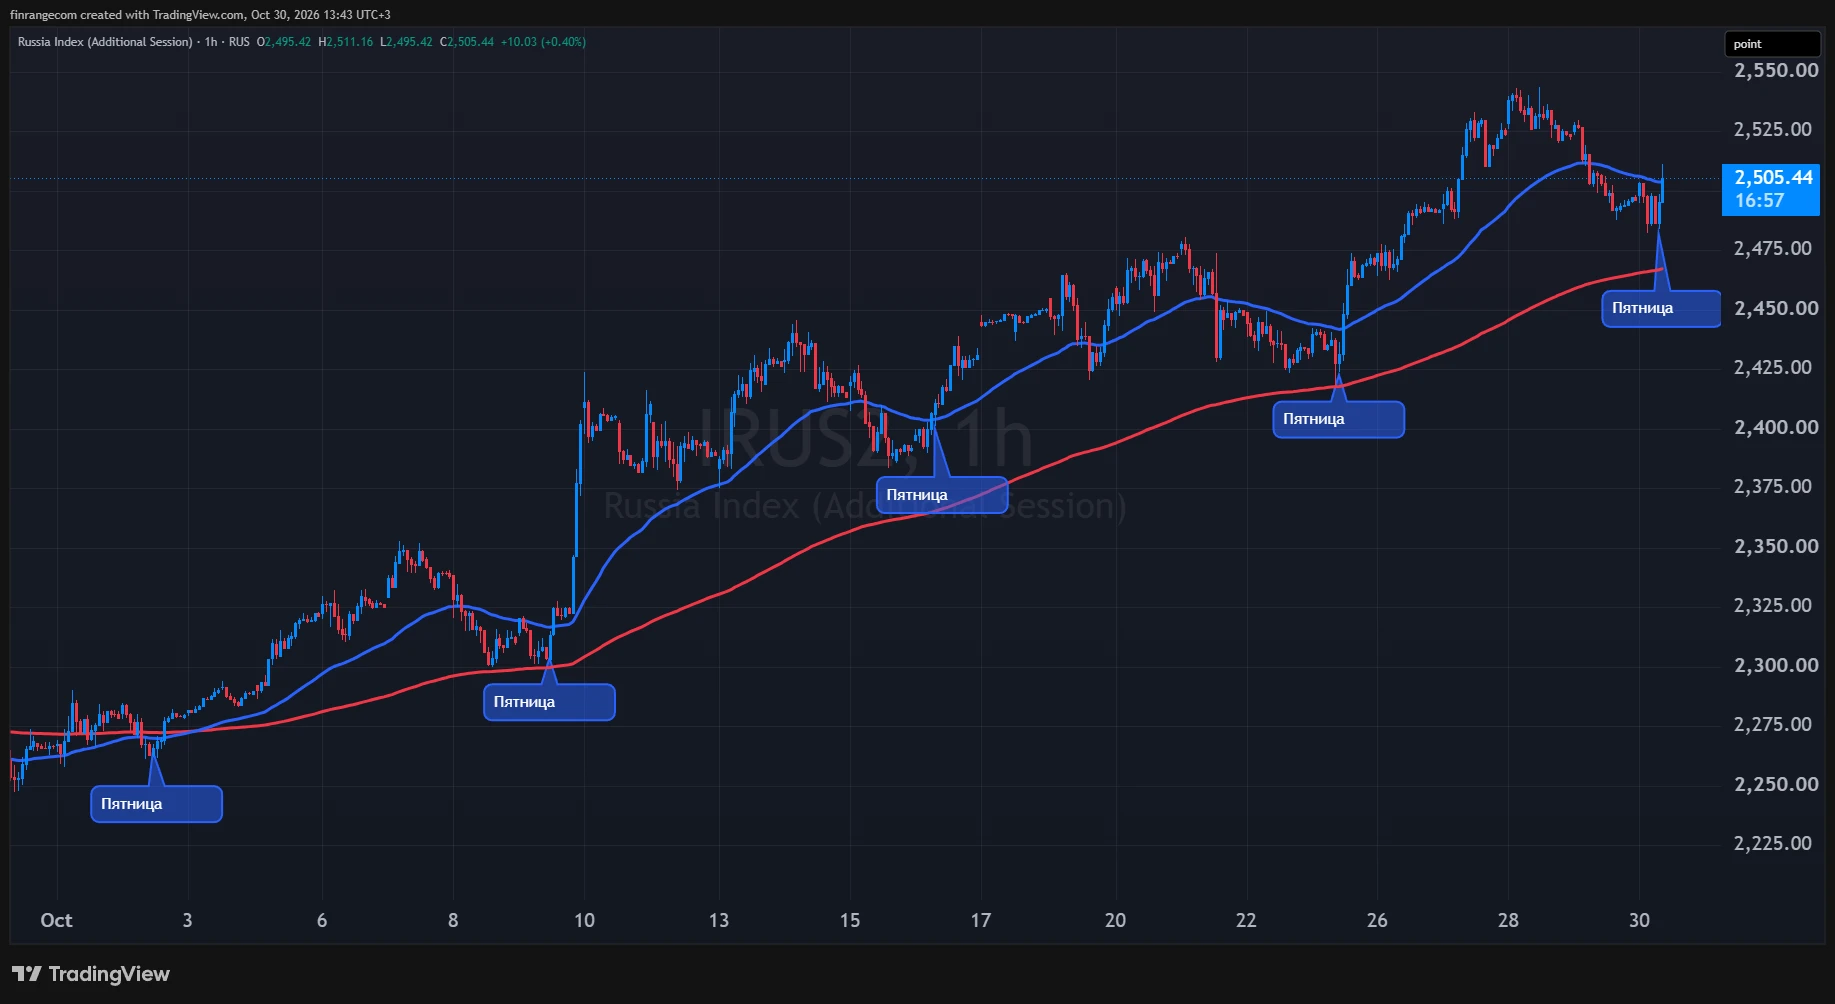
Task: Click the 28 date label on time axis
Action: click(x=1508, y=920)
